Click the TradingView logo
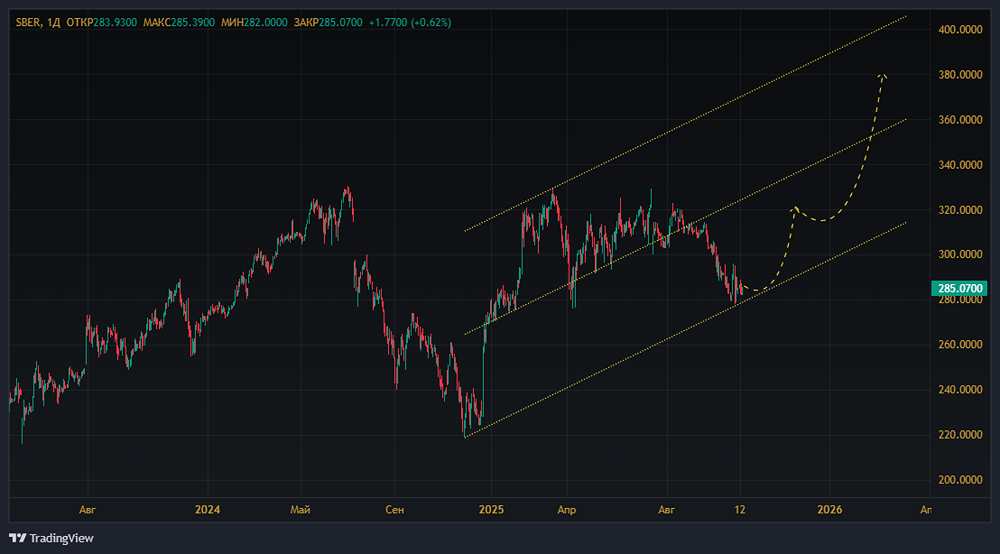Image resolution: width=1000 pixels, height=554 pixels. (x=51, y=538)
